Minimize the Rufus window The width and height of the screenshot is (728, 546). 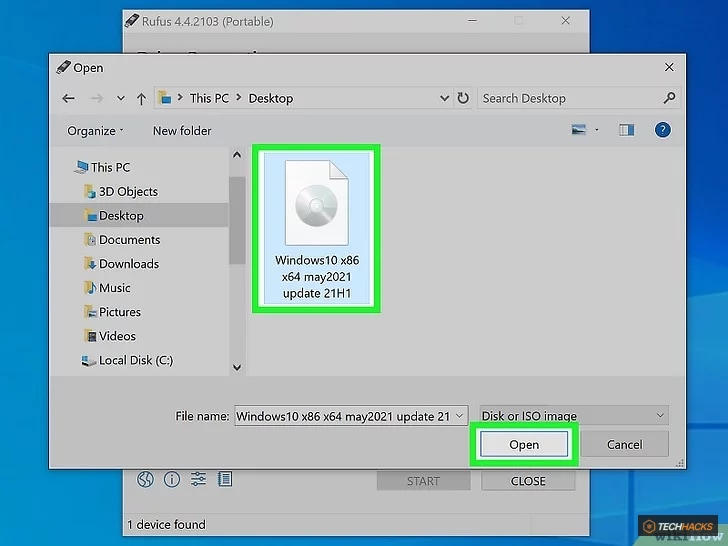click(473, 21)
